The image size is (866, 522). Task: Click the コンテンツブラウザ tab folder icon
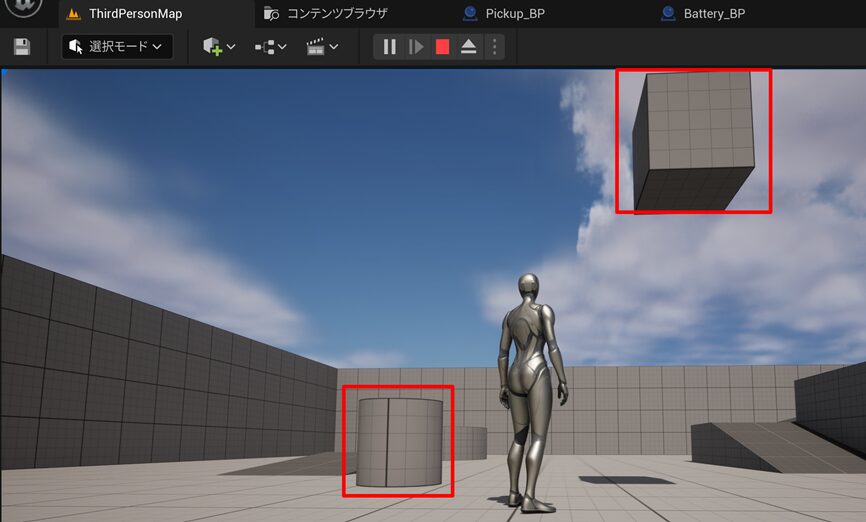tap(271, 14)
